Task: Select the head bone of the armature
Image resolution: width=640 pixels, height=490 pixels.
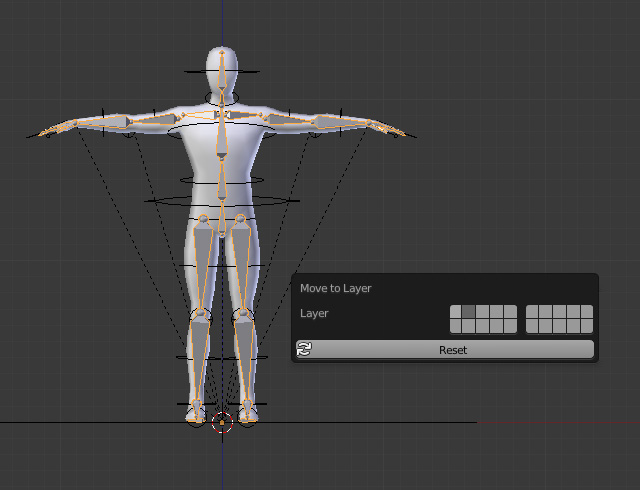Action: tap(222, 71)
